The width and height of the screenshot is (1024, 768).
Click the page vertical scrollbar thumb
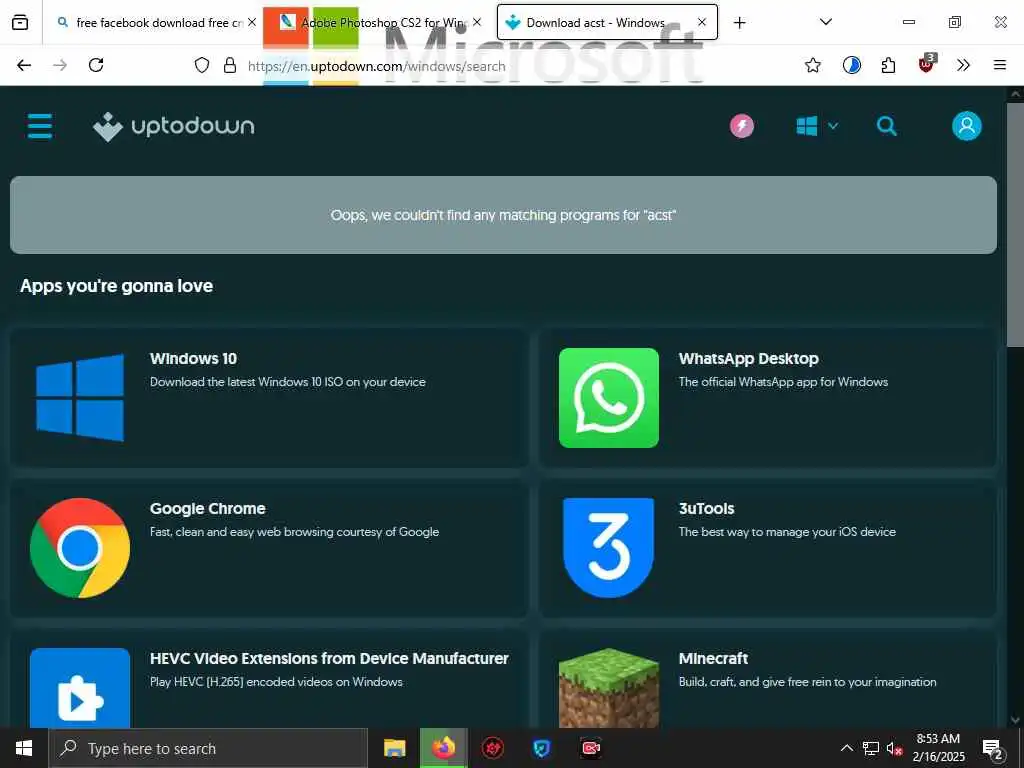coord(1016,225)
